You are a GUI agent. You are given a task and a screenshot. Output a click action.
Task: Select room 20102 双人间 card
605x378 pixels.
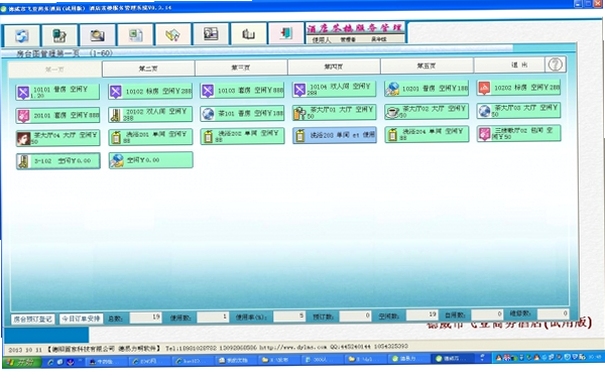[x=150, y=114]
